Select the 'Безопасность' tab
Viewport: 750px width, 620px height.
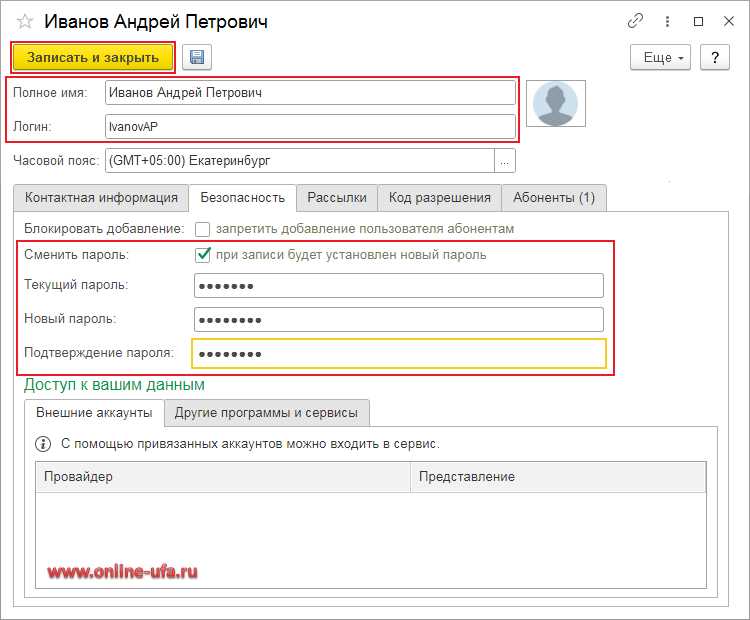tap(243, 198)
